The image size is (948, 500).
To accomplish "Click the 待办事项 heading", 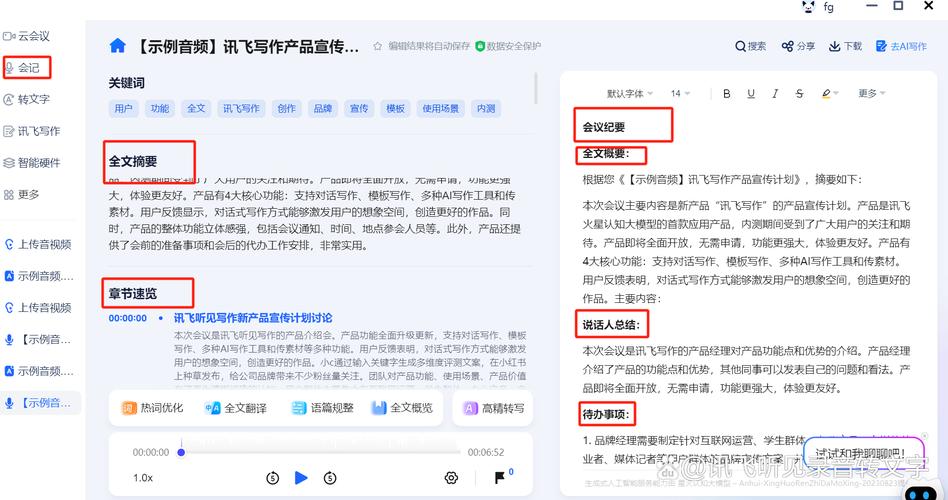I will pos(606,414).
